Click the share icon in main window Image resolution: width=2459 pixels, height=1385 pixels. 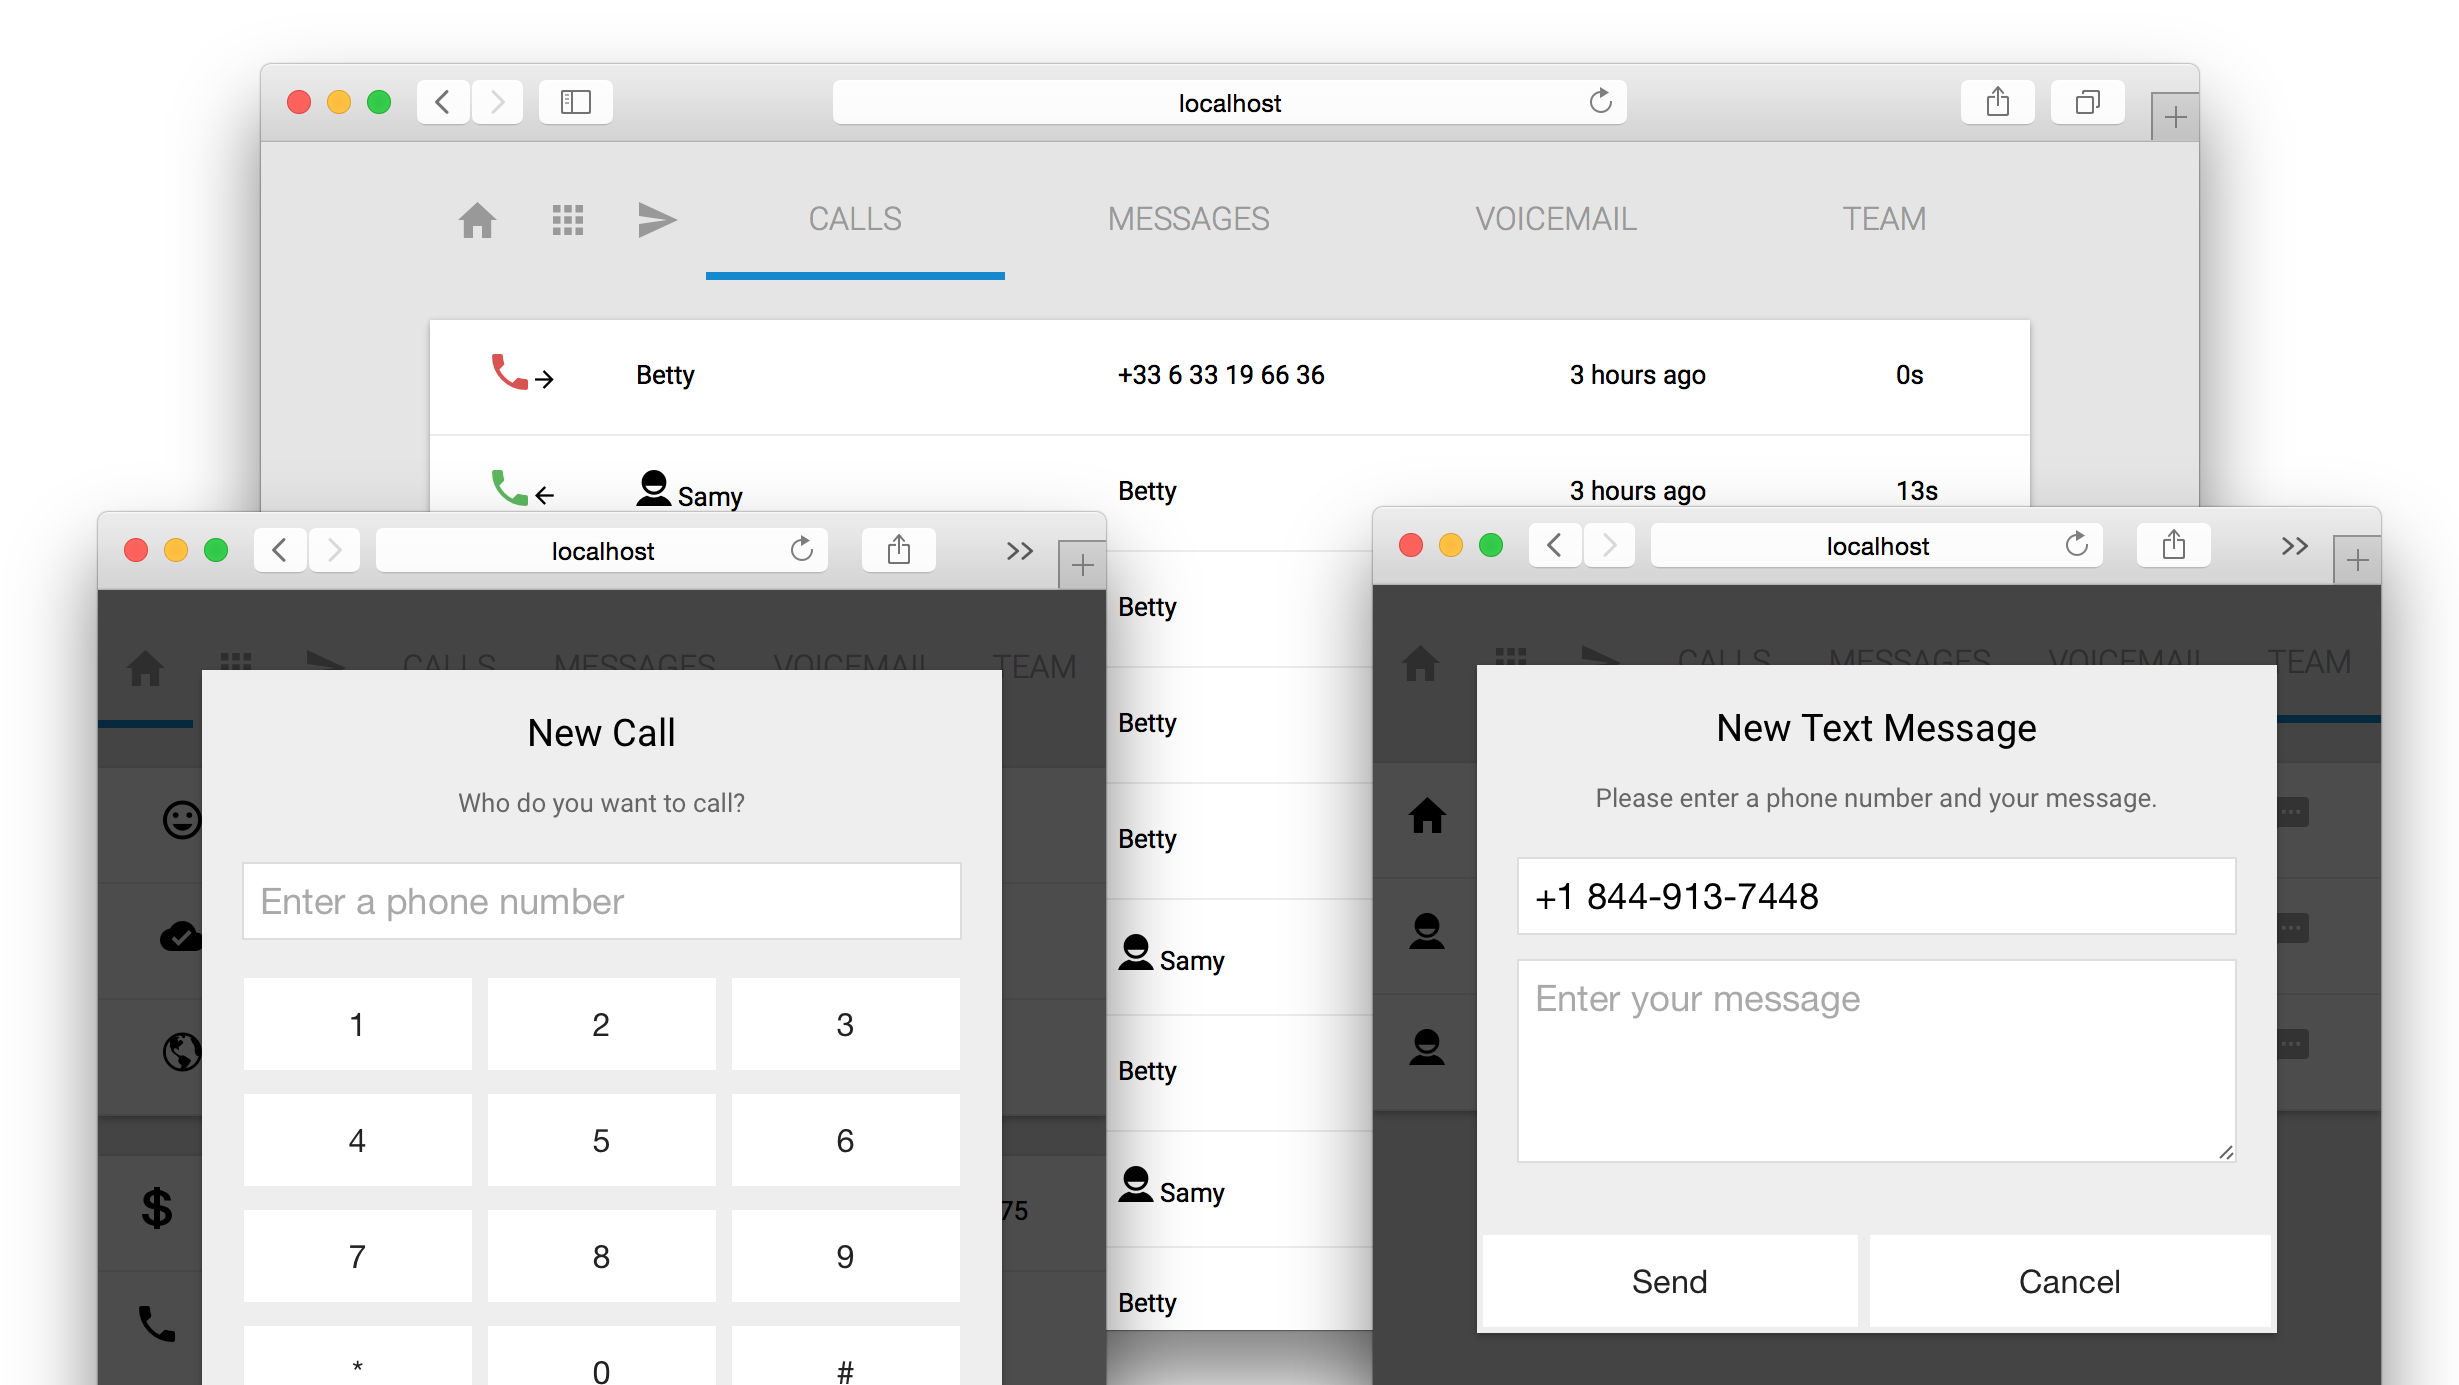tap(1997, 102)
